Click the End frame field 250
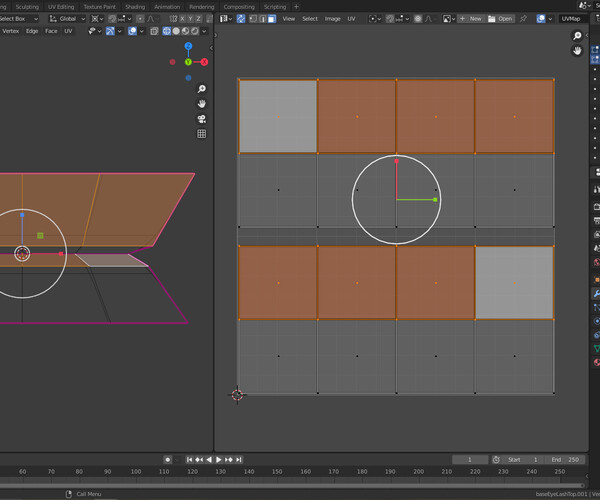600x500 pixels. click(x=566, y=459)
